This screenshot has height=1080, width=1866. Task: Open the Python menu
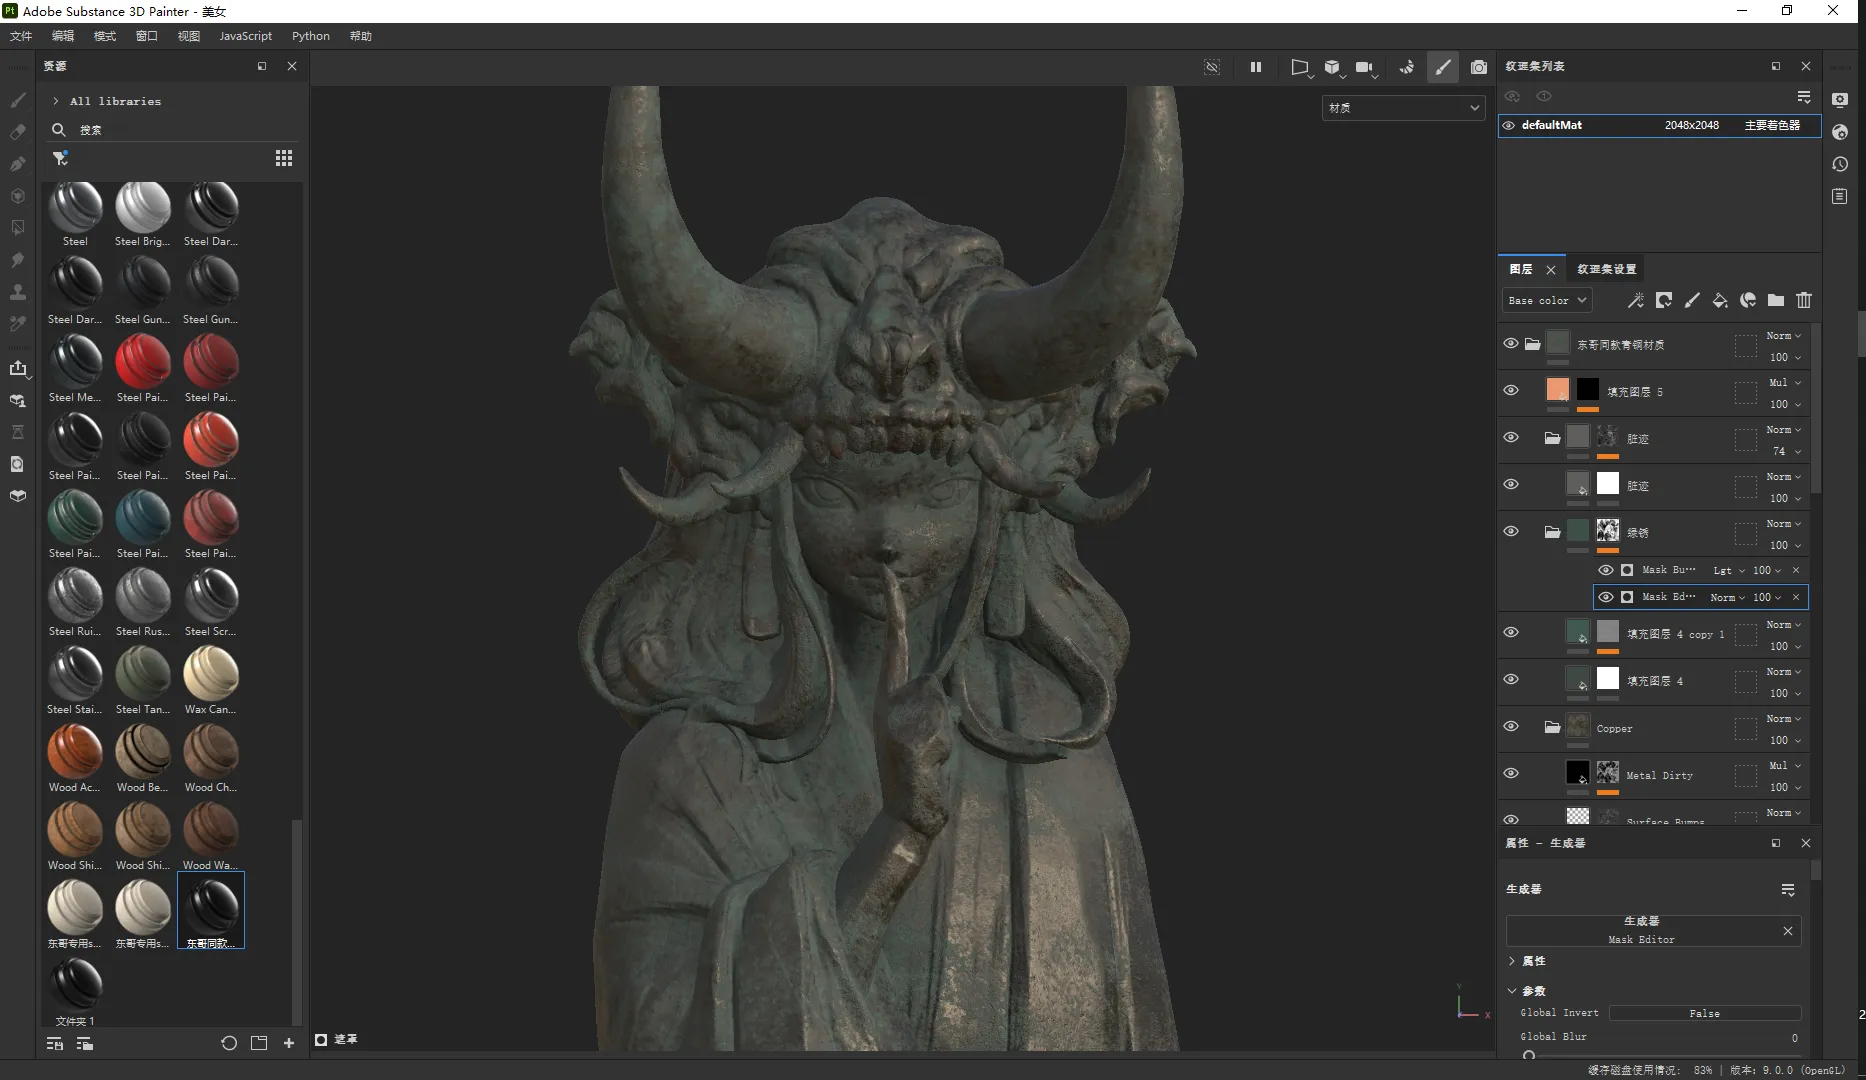tap(310, 36)
